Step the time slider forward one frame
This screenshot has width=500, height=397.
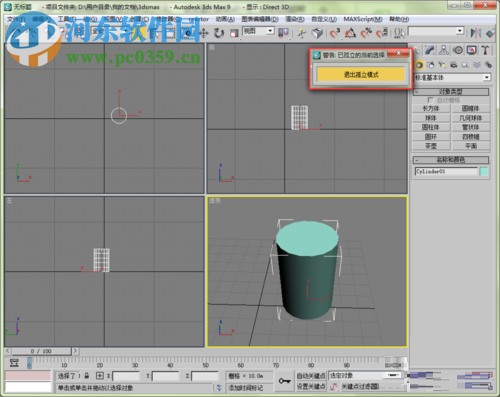pyautogui.click(x=75, y=351)
